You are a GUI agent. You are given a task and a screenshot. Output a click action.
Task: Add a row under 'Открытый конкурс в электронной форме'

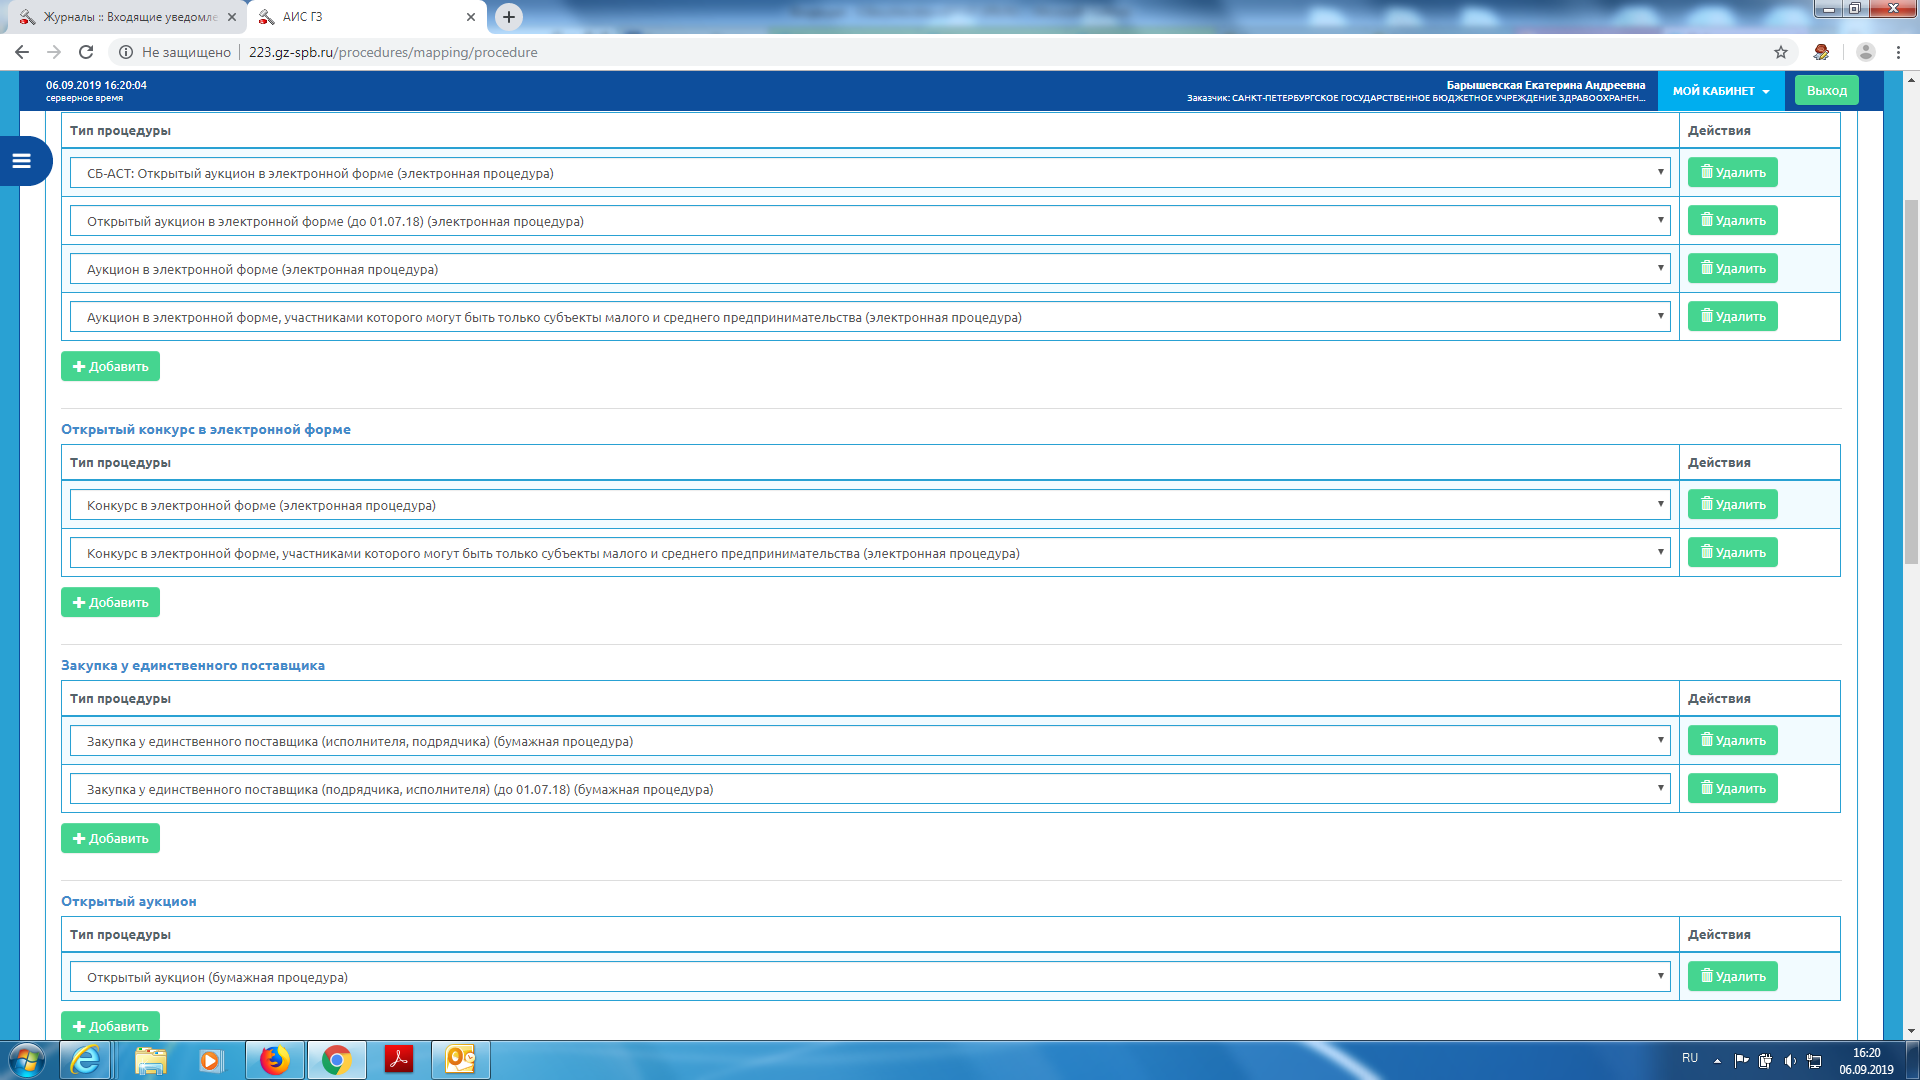(x=110, y=602)
